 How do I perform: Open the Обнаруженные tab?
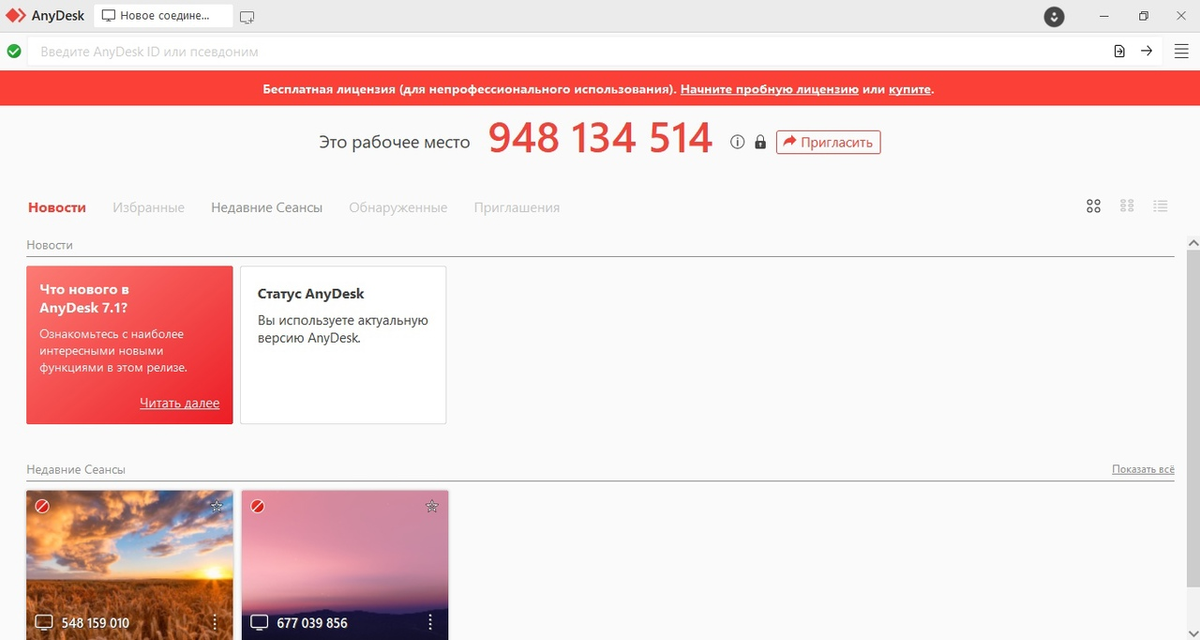[398, 208]
